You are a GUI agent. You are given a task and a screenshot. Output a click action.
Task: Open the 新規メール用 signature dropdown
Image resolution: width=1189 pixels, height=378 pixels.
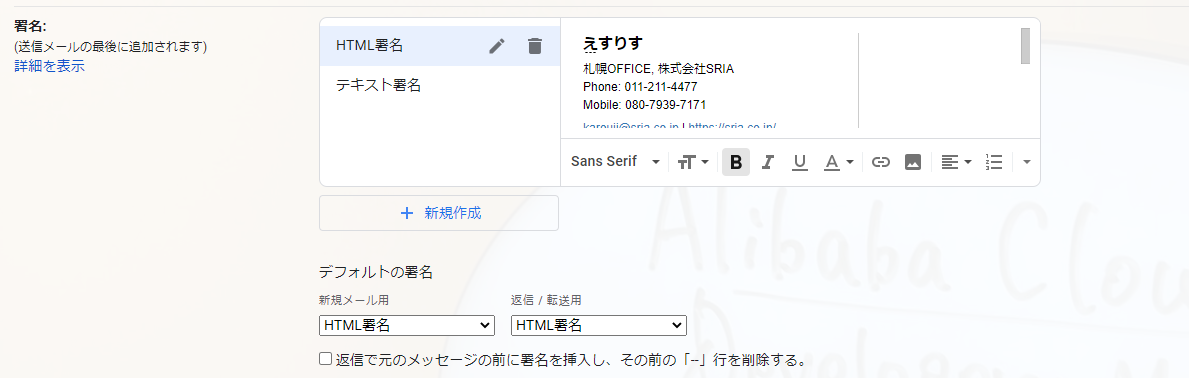(x=407, y=326)
